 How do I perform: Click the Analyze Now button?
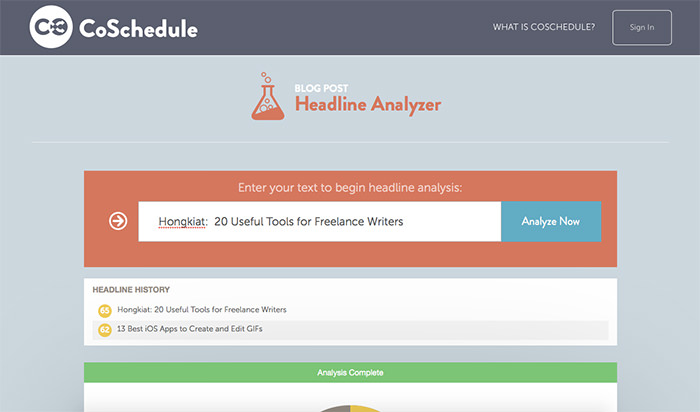click(x=551, y=221)
